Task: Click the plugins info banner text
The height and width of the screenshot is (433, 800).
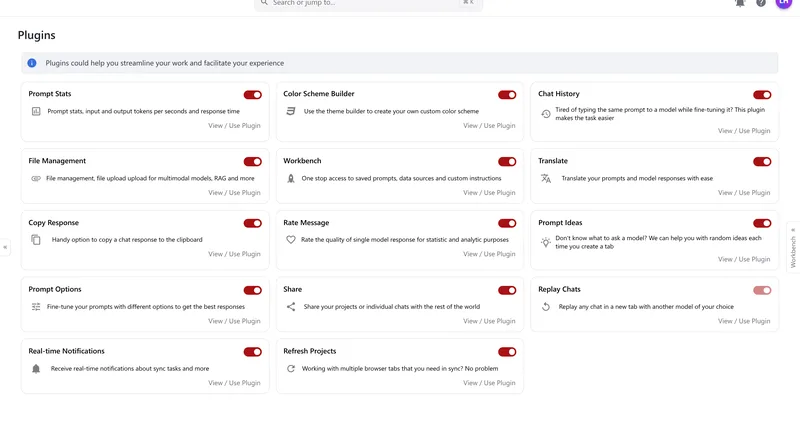Action: tap(164, 63)
